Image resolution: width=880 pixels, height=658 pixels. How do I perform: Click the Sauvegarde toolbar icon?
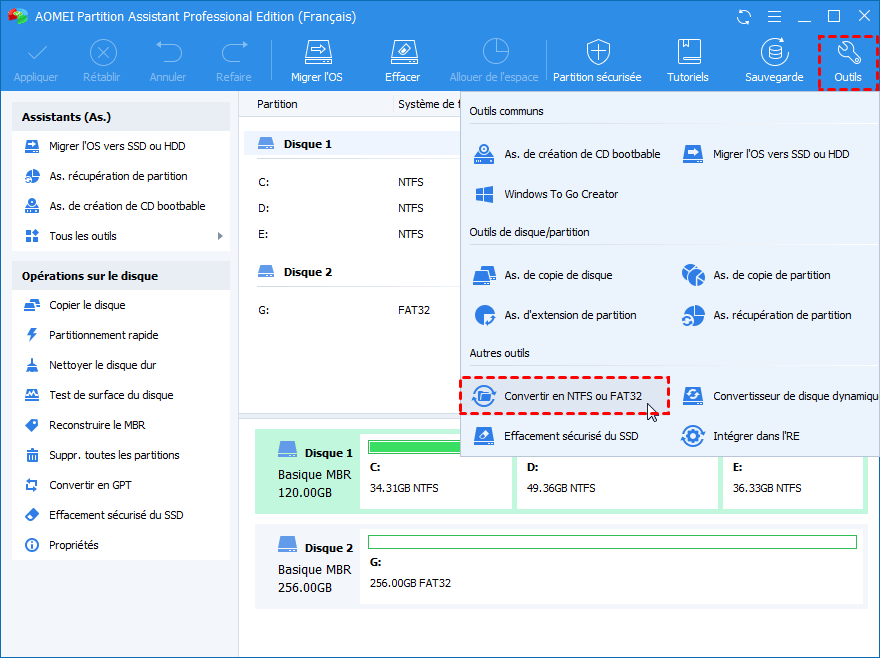(x=774, y=62)
